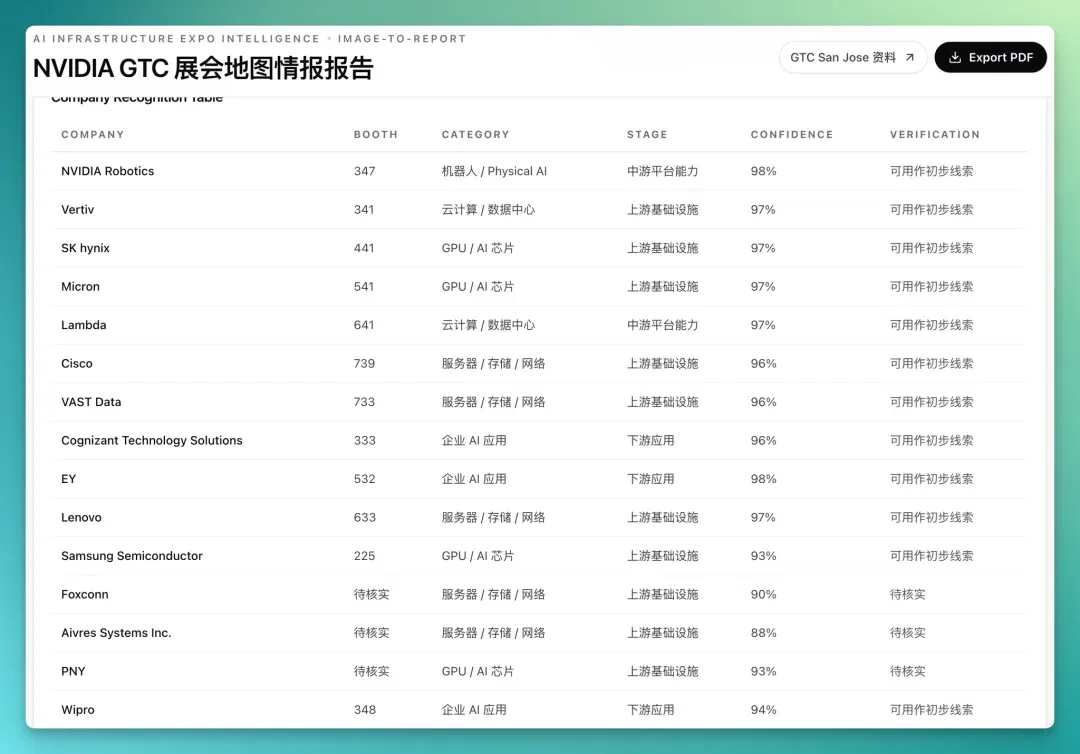Click the CATEGORY column header
Screen dimensions: 1080x754
(475, 134)
